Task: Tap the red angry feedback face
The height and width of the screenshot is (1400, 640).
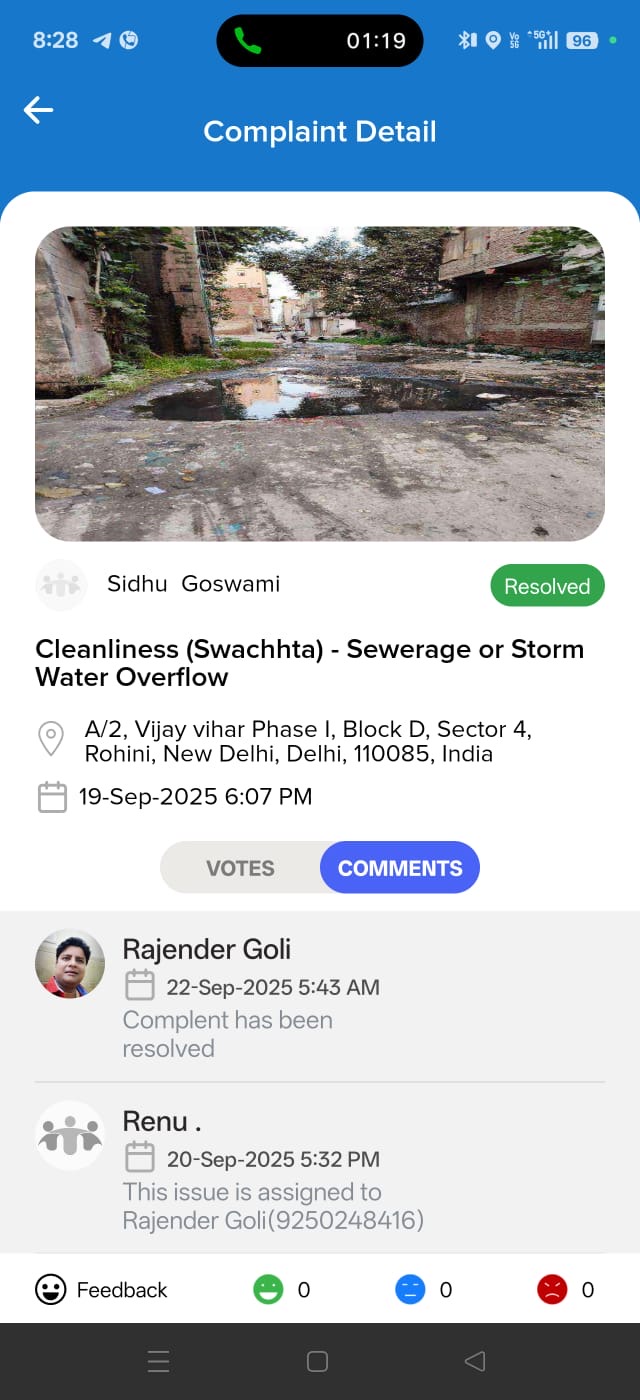Action: pos(552,1290)
